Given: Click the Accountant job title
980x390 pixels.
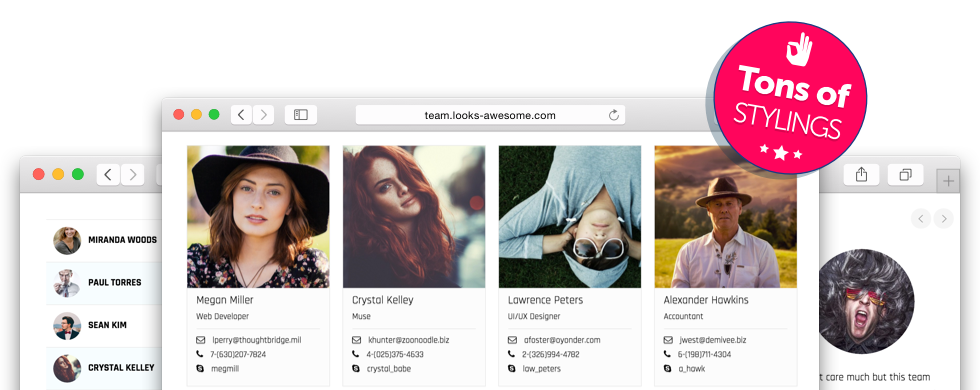Looking at the screenshot, I should coord(683,316).
